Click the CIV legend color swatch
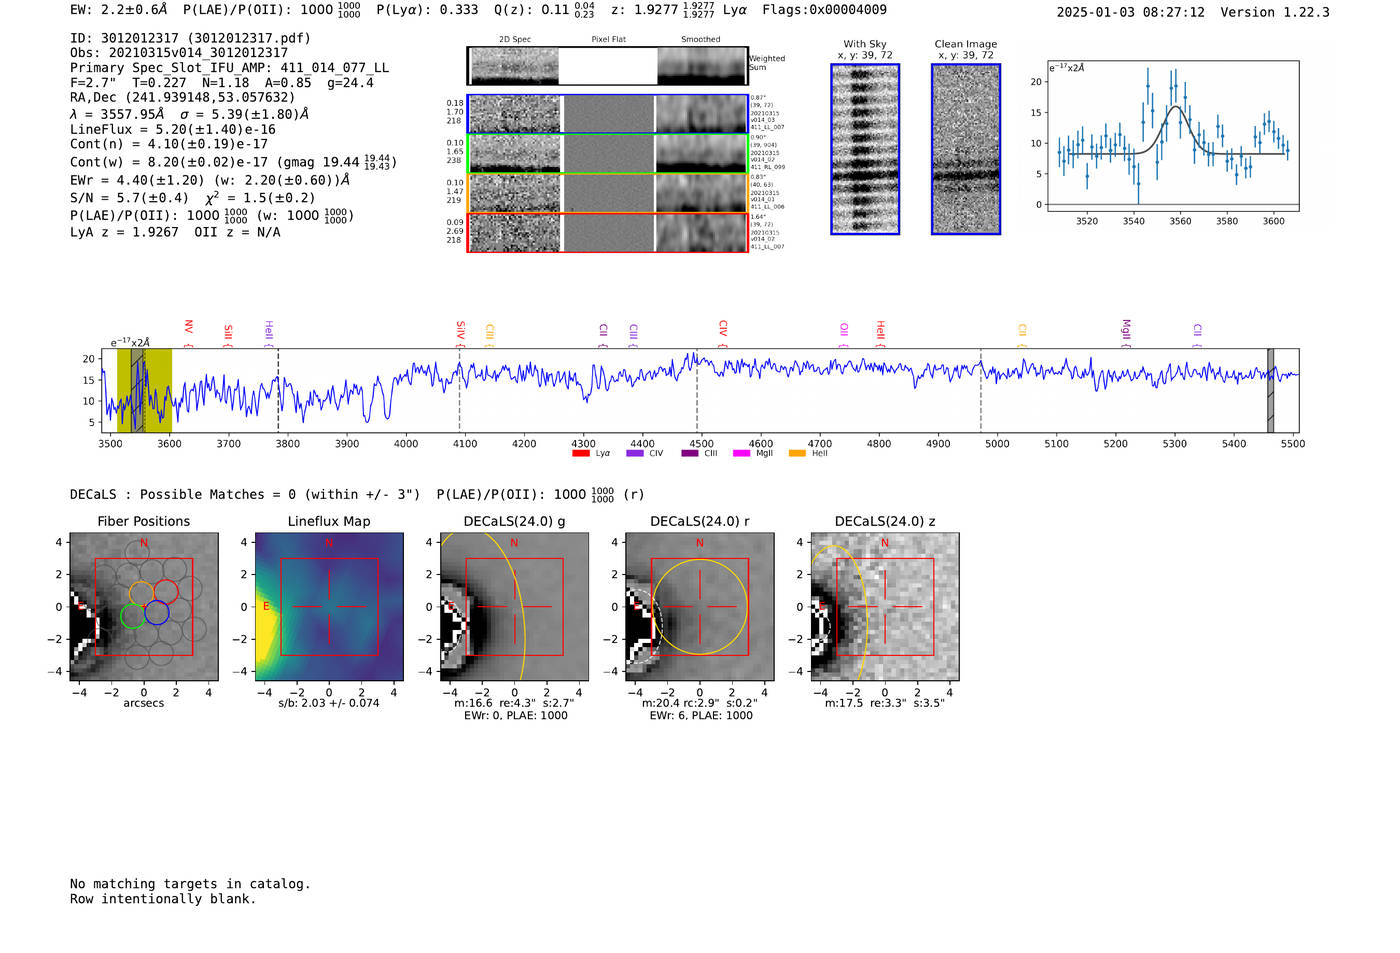 tap(634, 453)
